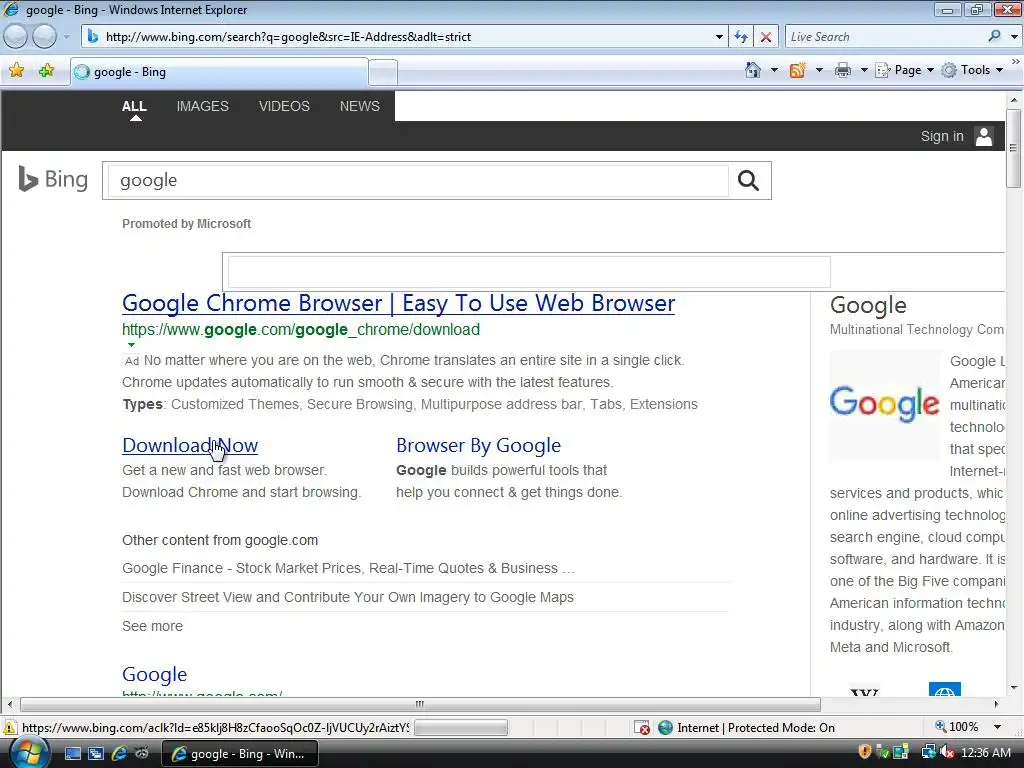Image resolution: width=1024 pixels, height=768 pixels.
Task: Click the Live Search magnifier icon
Action: (x=995, y=37)
